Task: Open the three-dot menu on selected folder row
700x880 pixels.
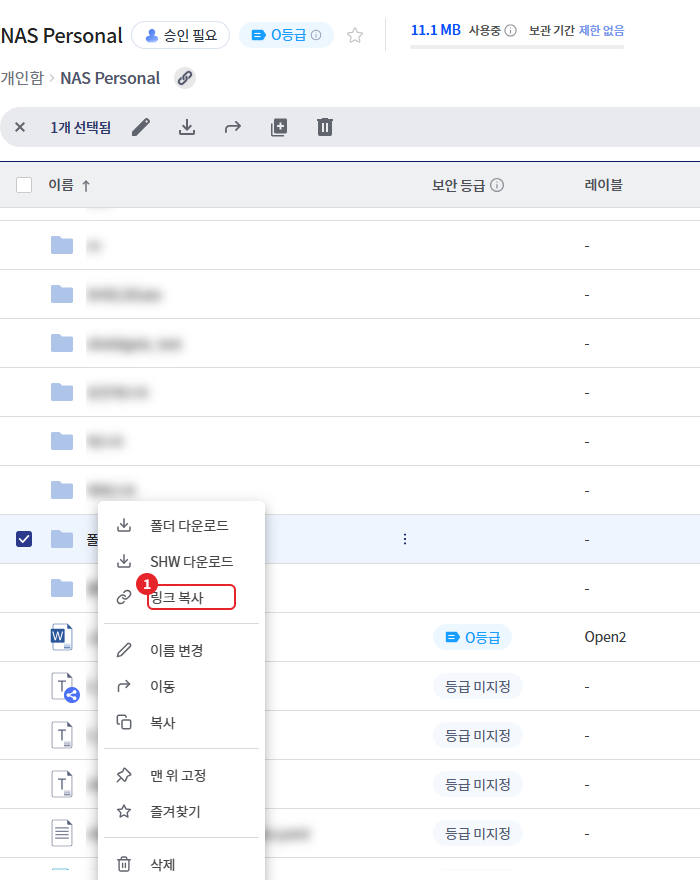Action: tap(405, 539)
